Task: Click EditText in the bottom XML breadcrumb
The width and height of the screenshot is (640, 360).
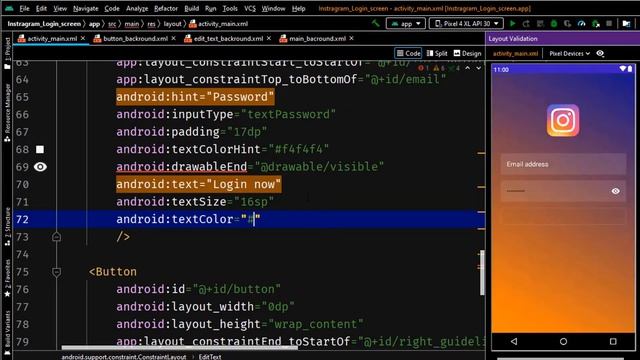Action: click(210, 357)
